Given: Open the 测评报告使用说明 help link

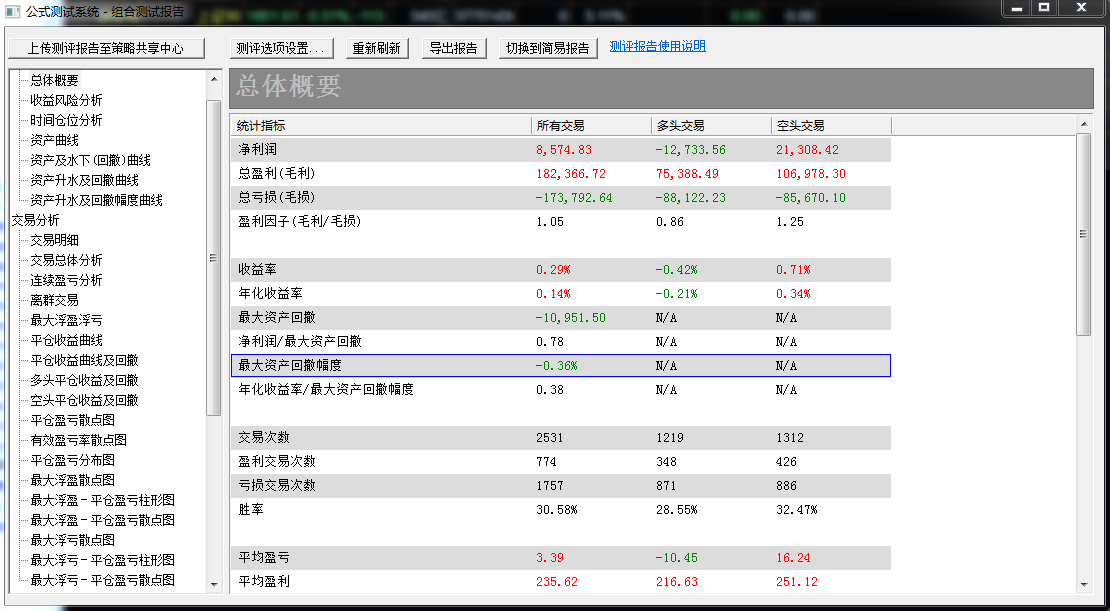Looking at the screenshot, I should coord(657,46).
